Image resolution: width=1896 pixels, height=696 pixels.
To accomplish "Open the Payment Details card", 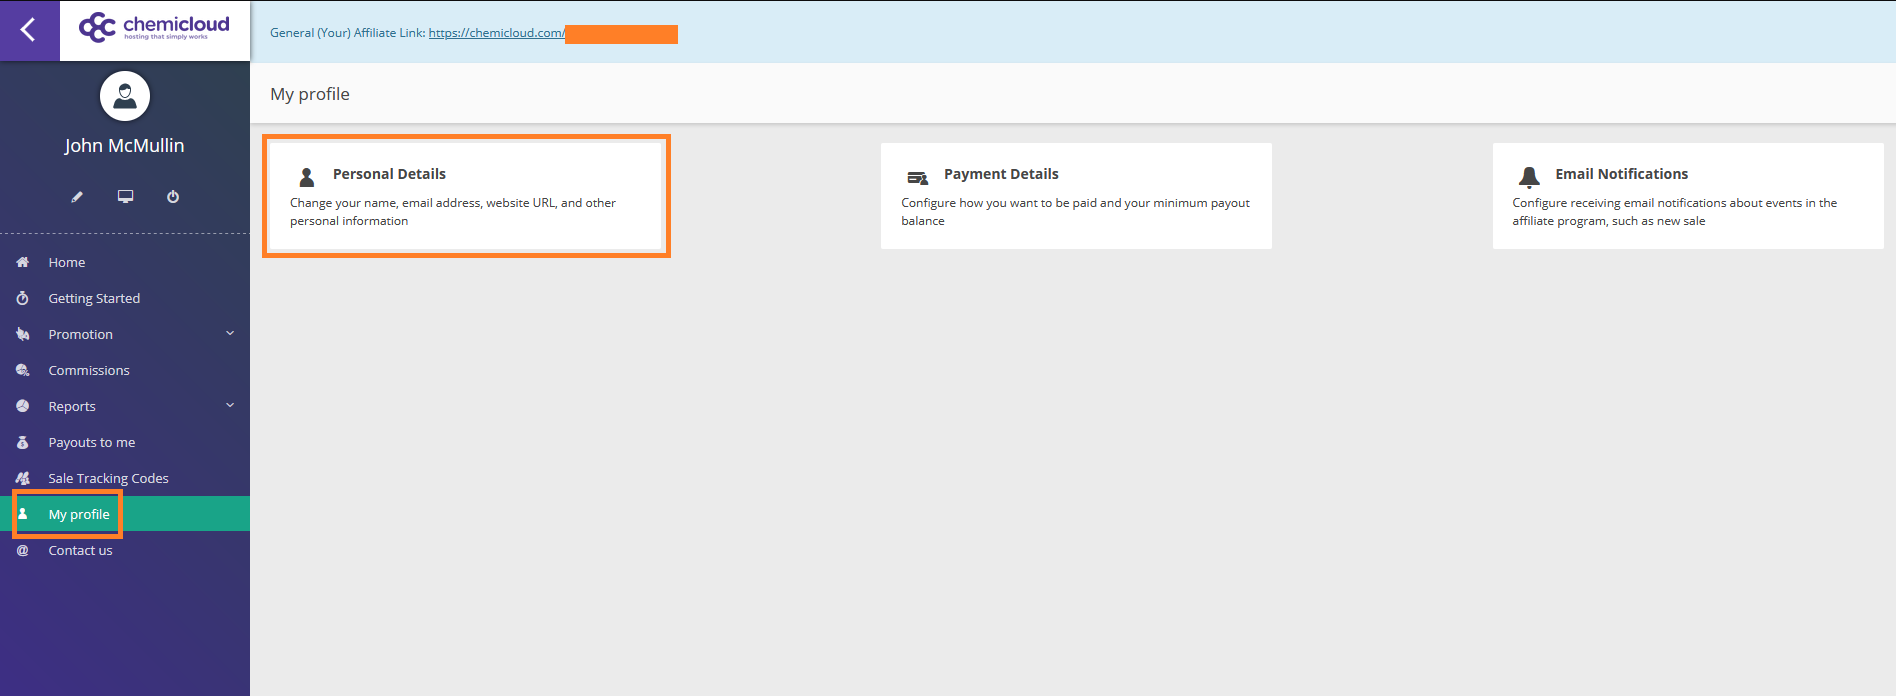I will tap(1076, 196).
